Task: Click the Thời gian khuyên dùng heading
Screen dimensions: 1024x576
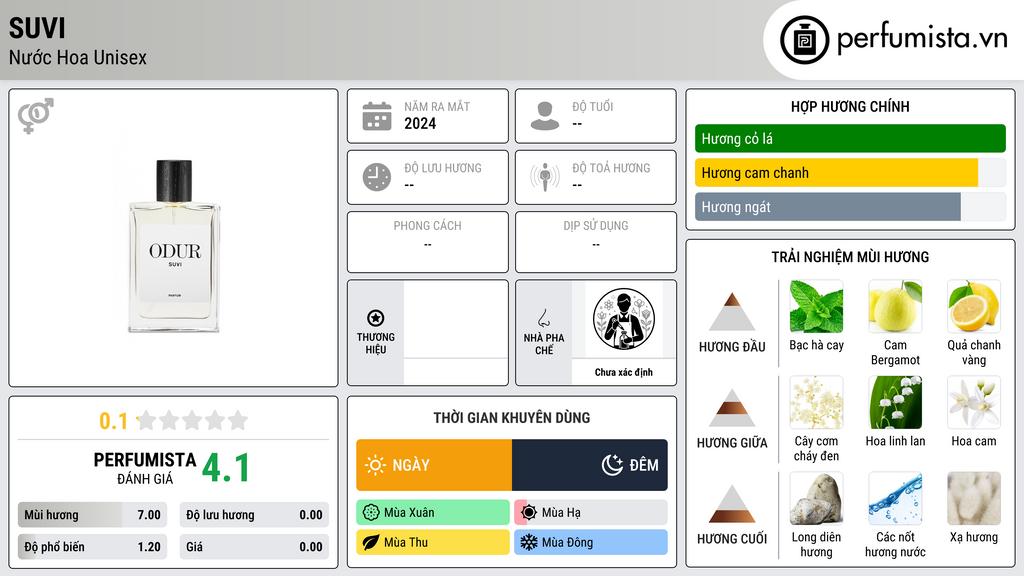Action: (512, 418)
